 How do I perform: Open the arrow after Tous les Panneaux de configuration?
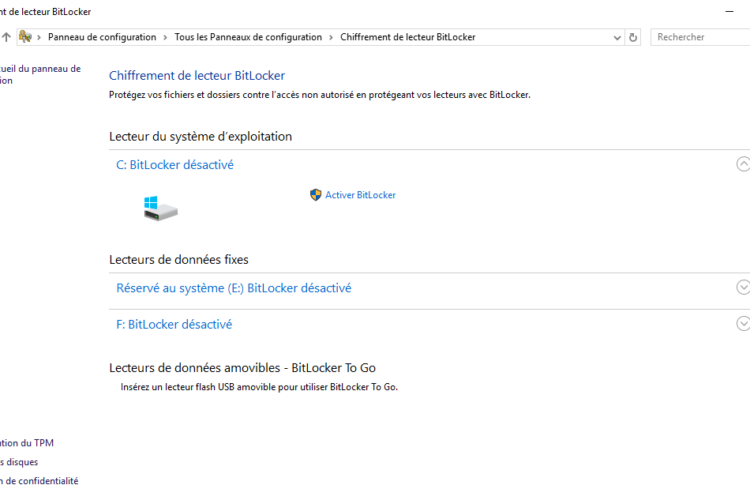[x=331, y=37]
